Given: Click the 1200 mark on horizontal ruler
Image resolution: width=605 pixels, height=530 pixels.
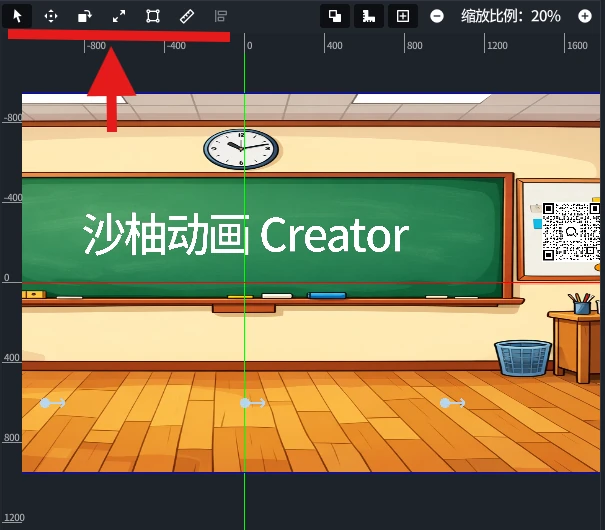Looking at the screenshot, I should click(497, 46).
